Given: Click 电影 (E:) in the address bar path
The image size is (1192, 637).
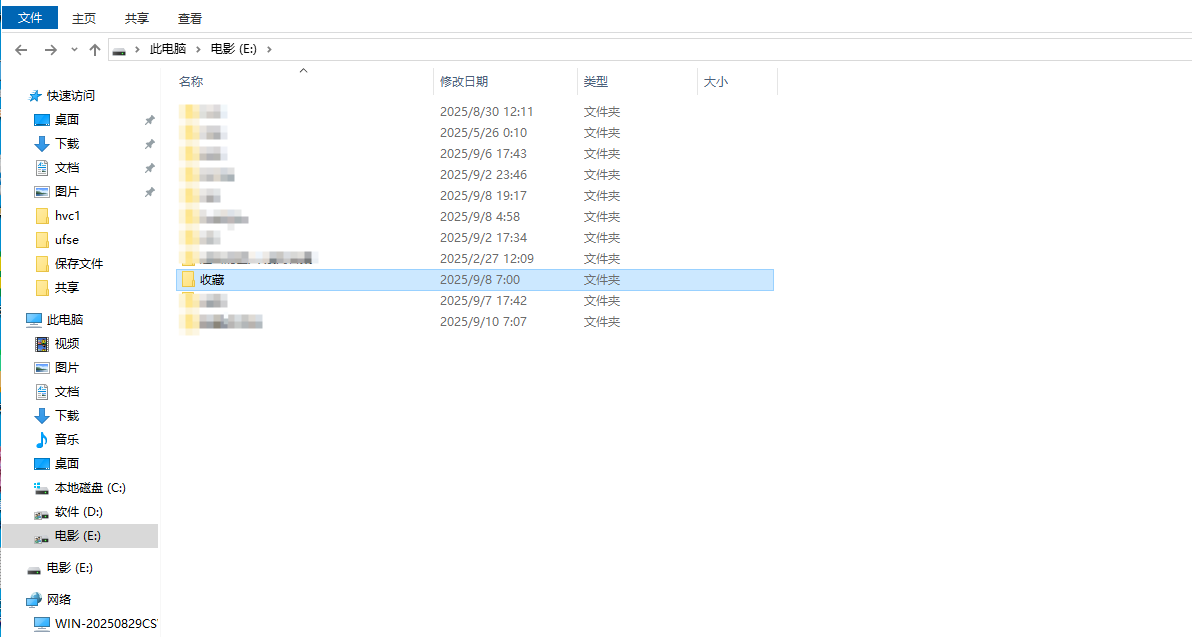Looking at the screenshot, I should (x=233, y=49).
